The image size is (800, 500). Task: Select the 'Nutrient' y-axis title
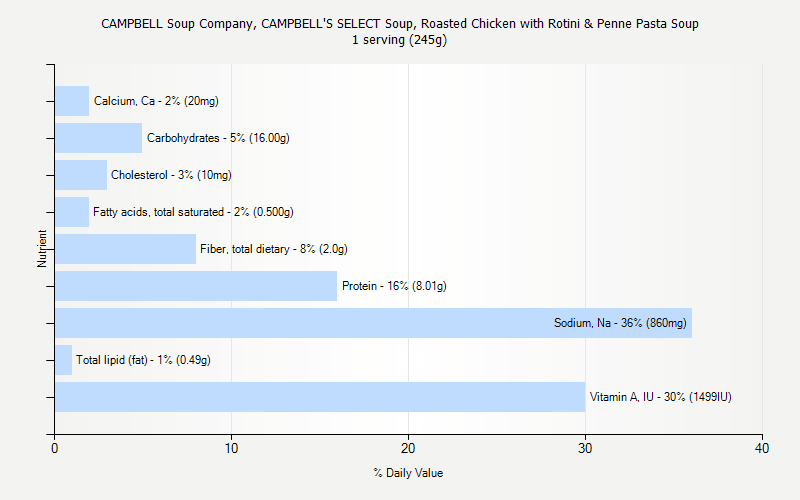tap(42, 249)
